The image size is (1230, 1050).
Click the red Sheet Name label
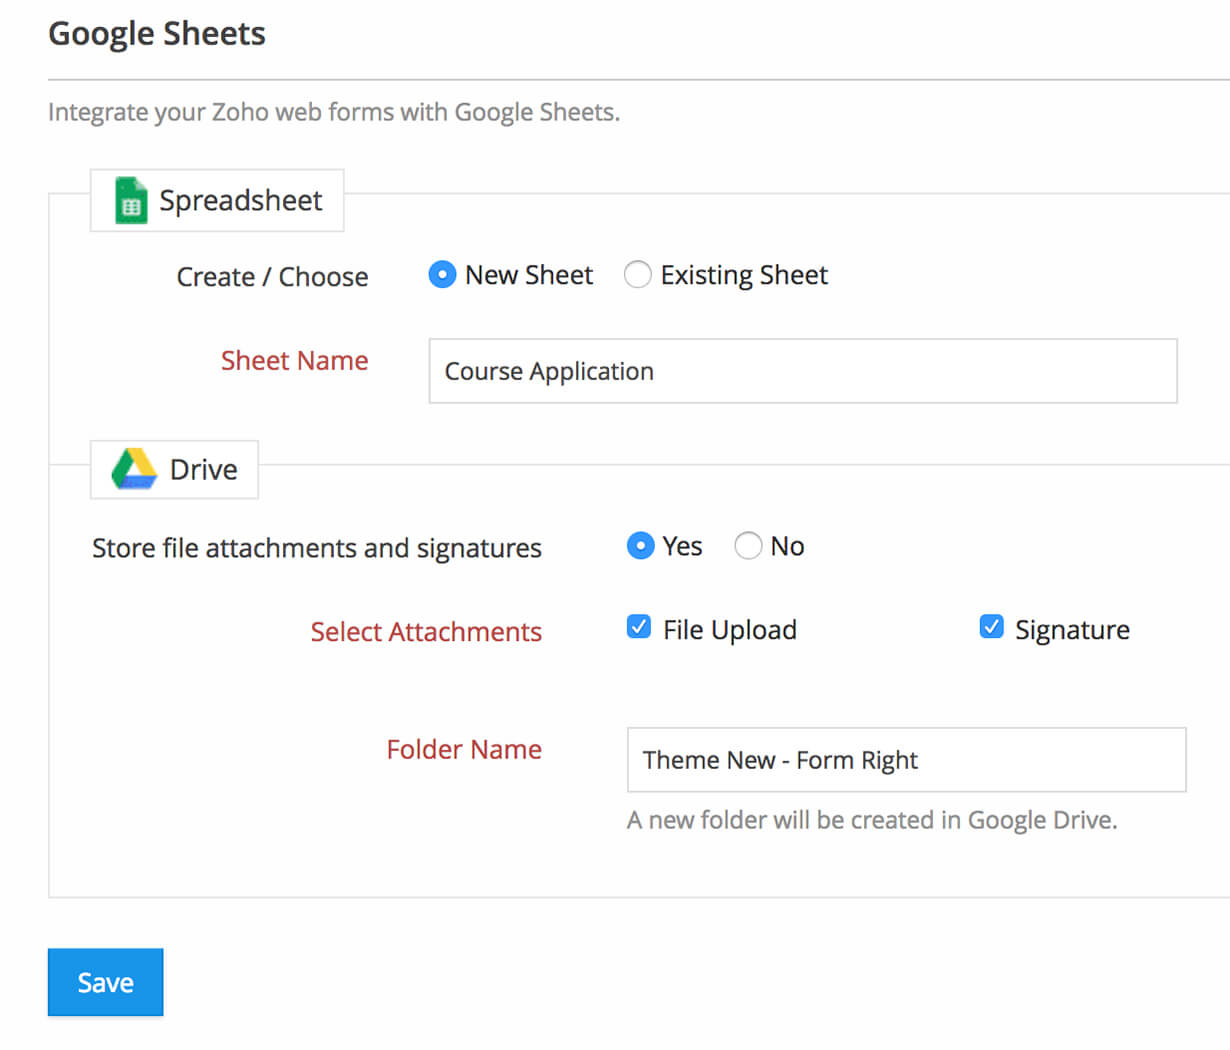(x=294, y=360)
